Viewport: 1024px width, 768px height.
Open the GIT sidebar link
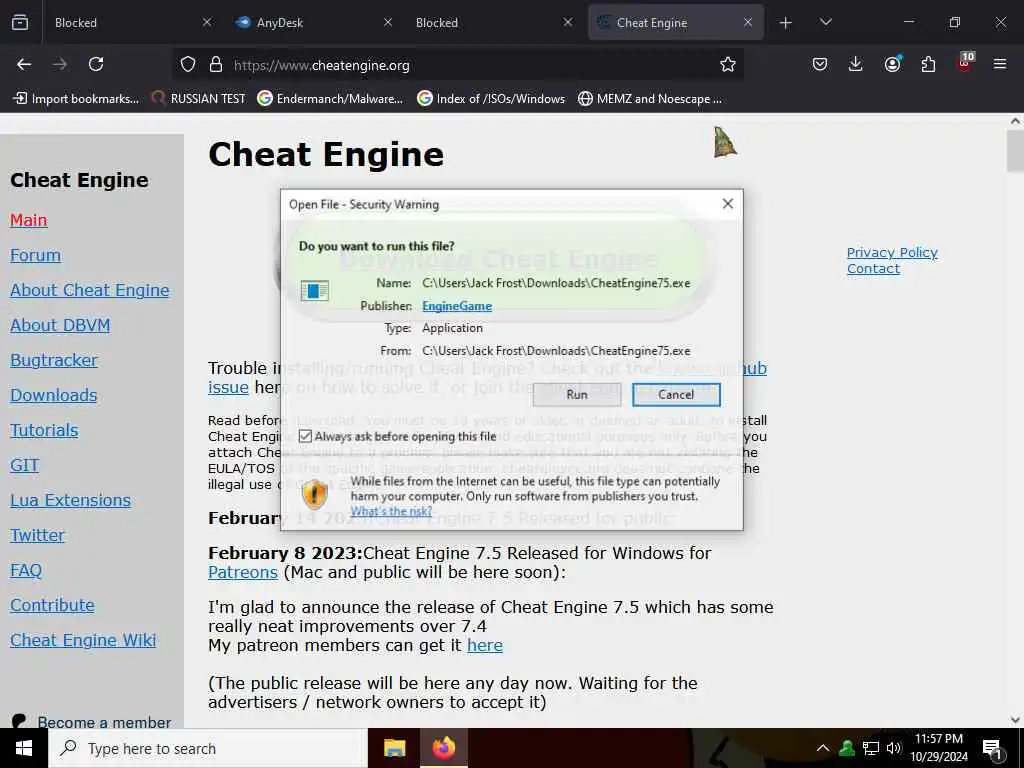24,465
